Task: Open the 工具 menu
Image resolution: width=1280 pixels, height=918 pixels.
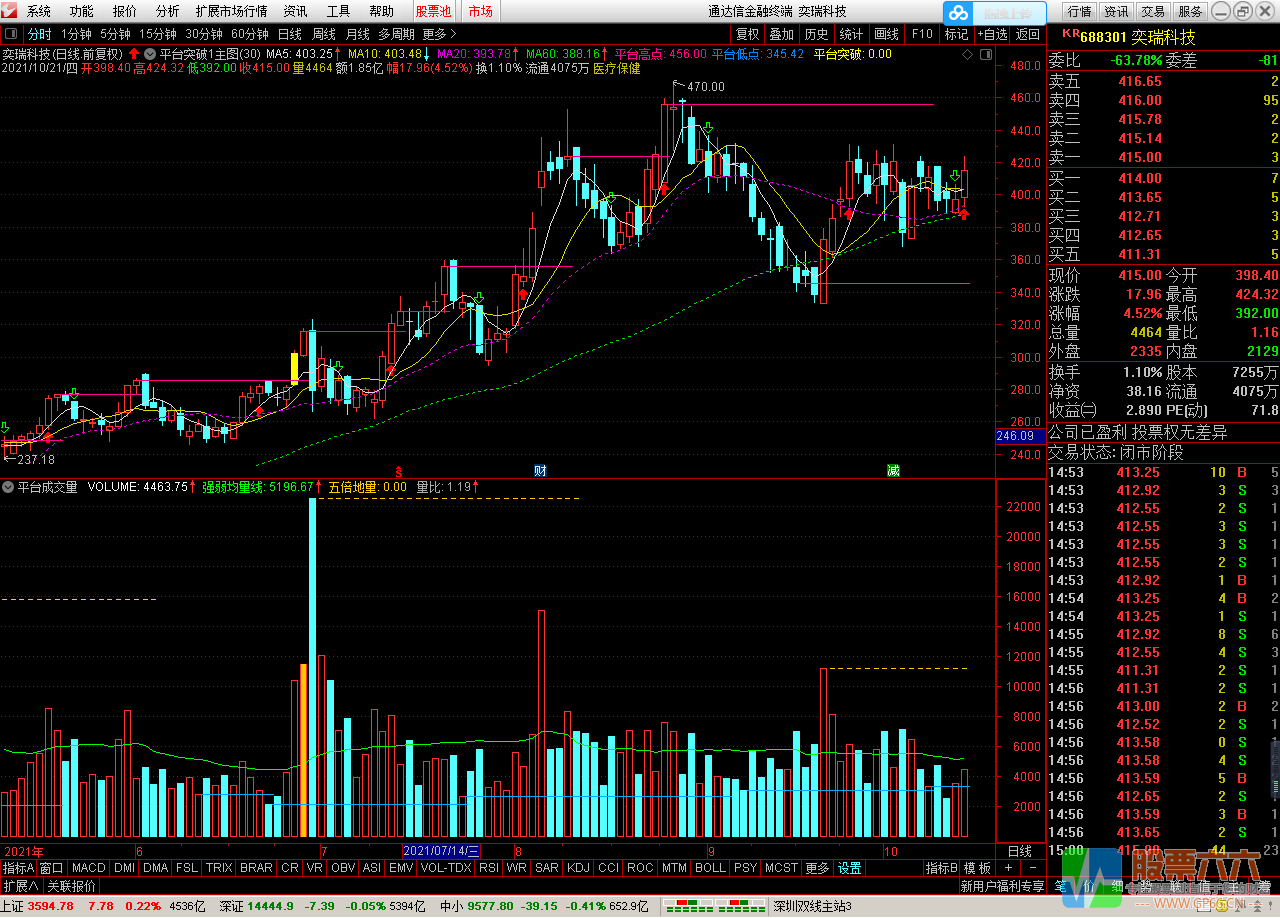Action: pos(338,11)
